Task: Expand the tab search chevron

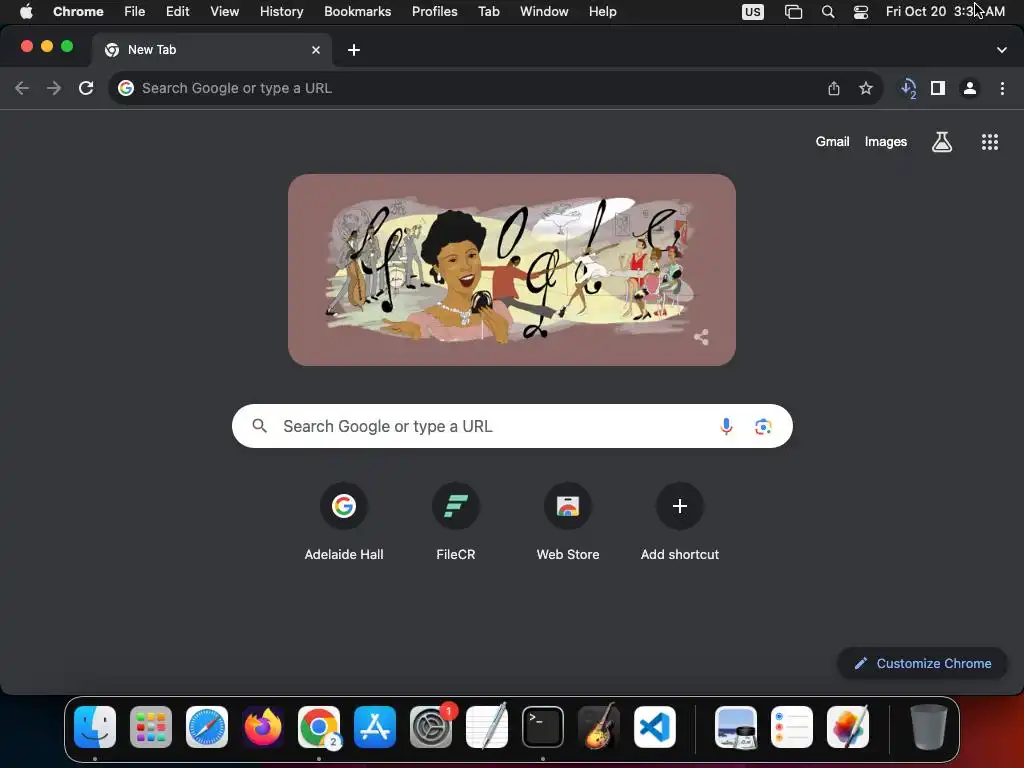Action: [1002, 50]
